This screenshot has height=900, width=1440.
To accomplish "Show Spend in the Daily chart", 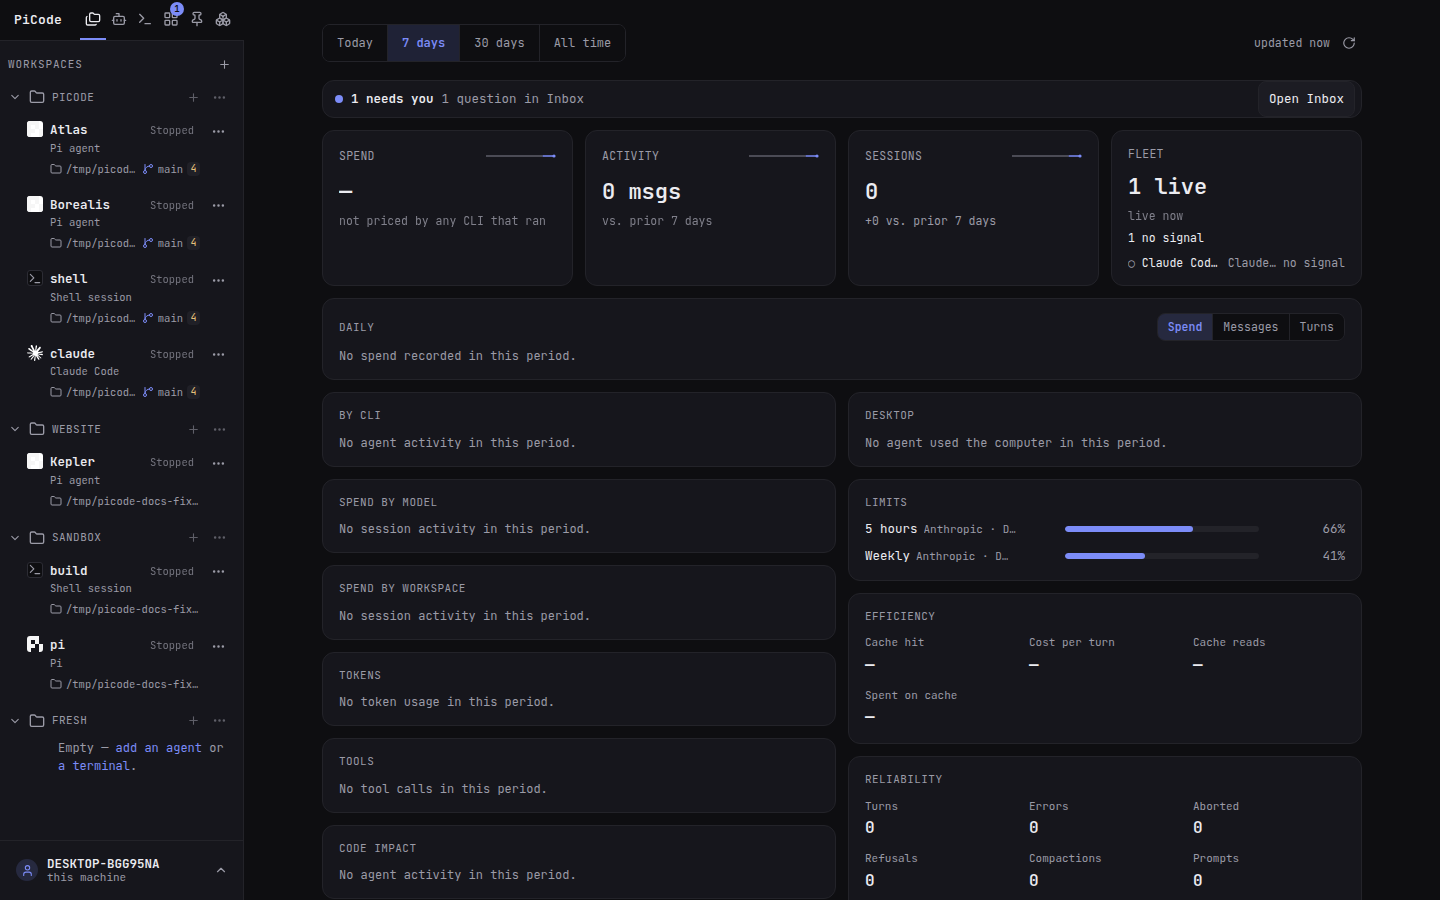I will click(1185, 327).
